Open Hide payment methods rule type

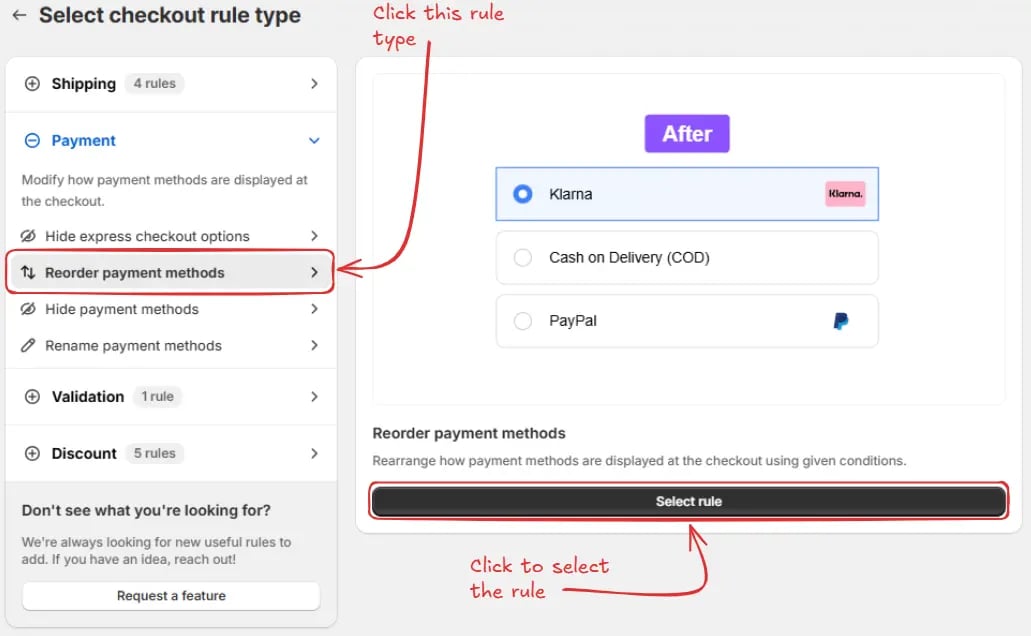(170, 309)
